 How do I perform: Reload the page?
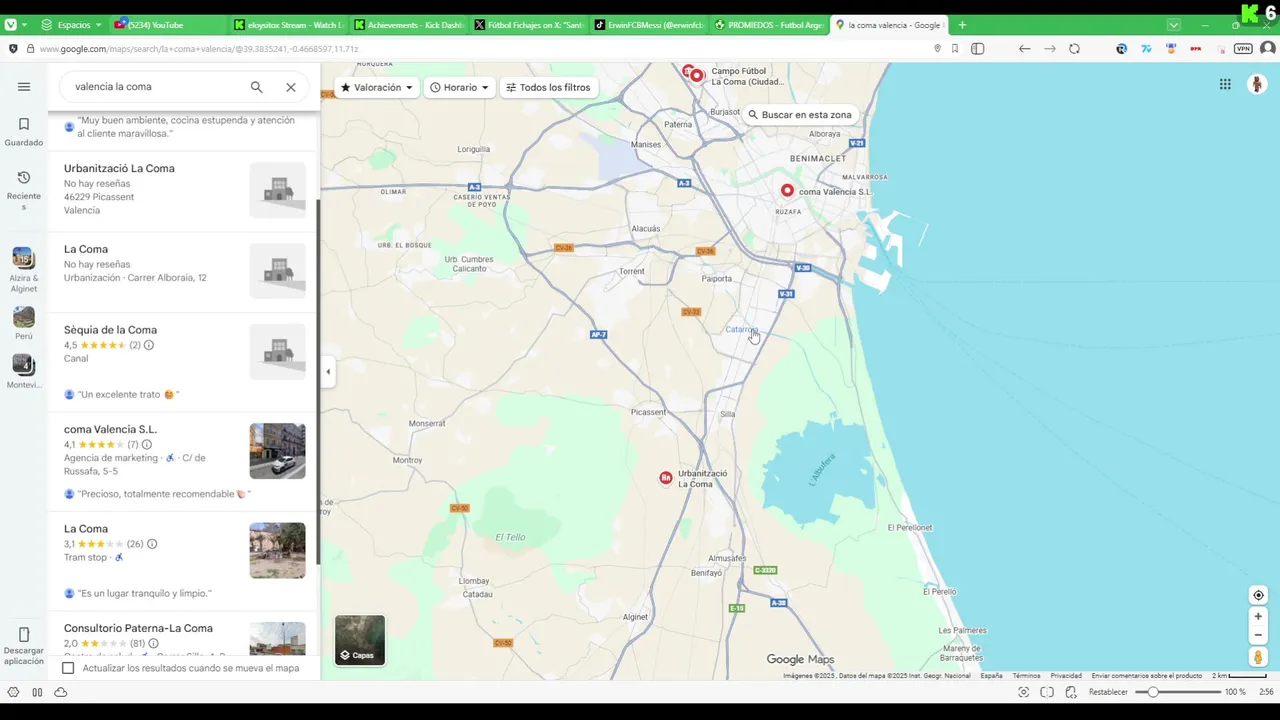[x=1075, y=49]
